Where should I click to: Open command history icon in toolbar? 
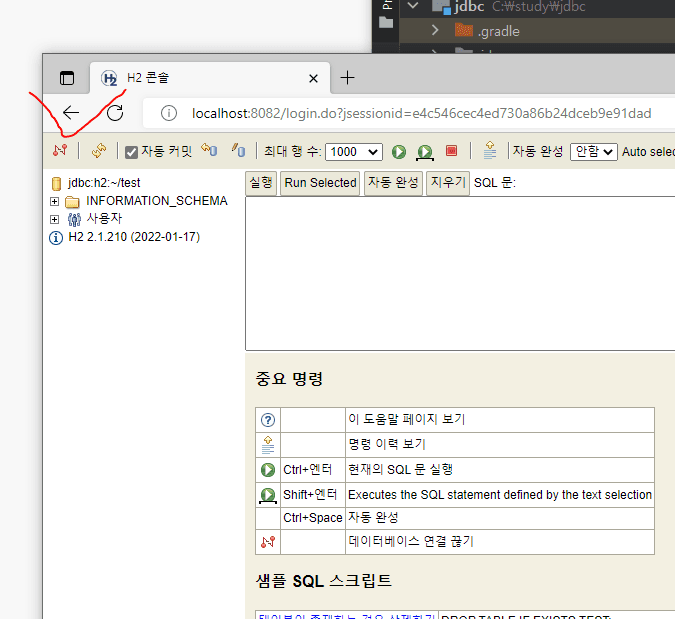coord(489,151)
